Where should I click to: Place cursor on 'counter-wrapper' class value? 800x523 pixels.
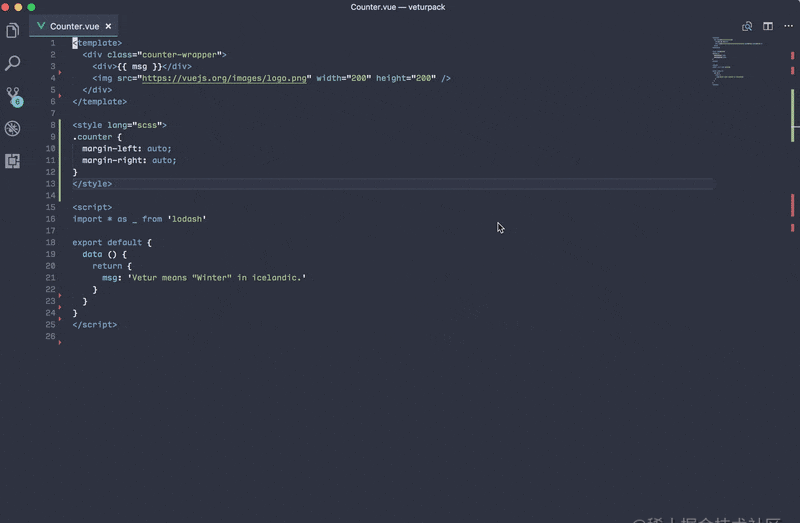click(x=179, y=55)
